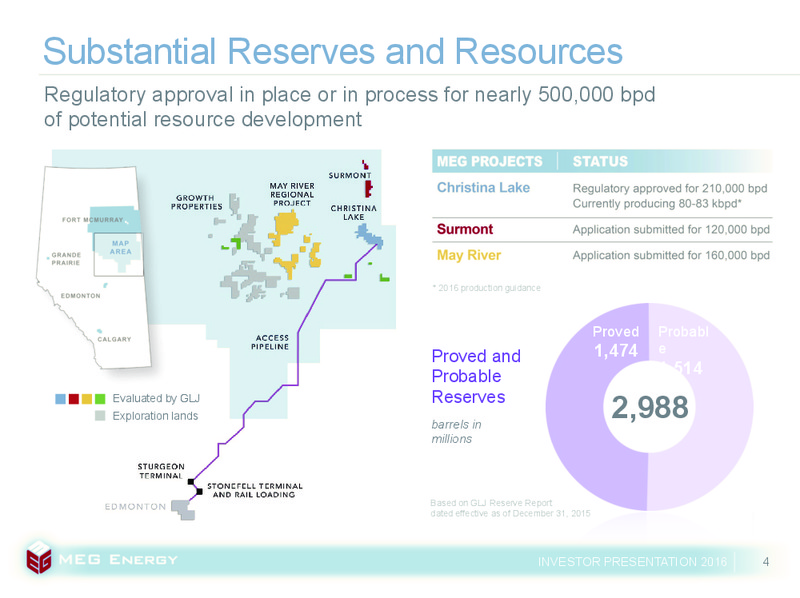800x598 pixels.
Task: Click the grey Exploration lands swatch
Action: [x=100, y=416]
